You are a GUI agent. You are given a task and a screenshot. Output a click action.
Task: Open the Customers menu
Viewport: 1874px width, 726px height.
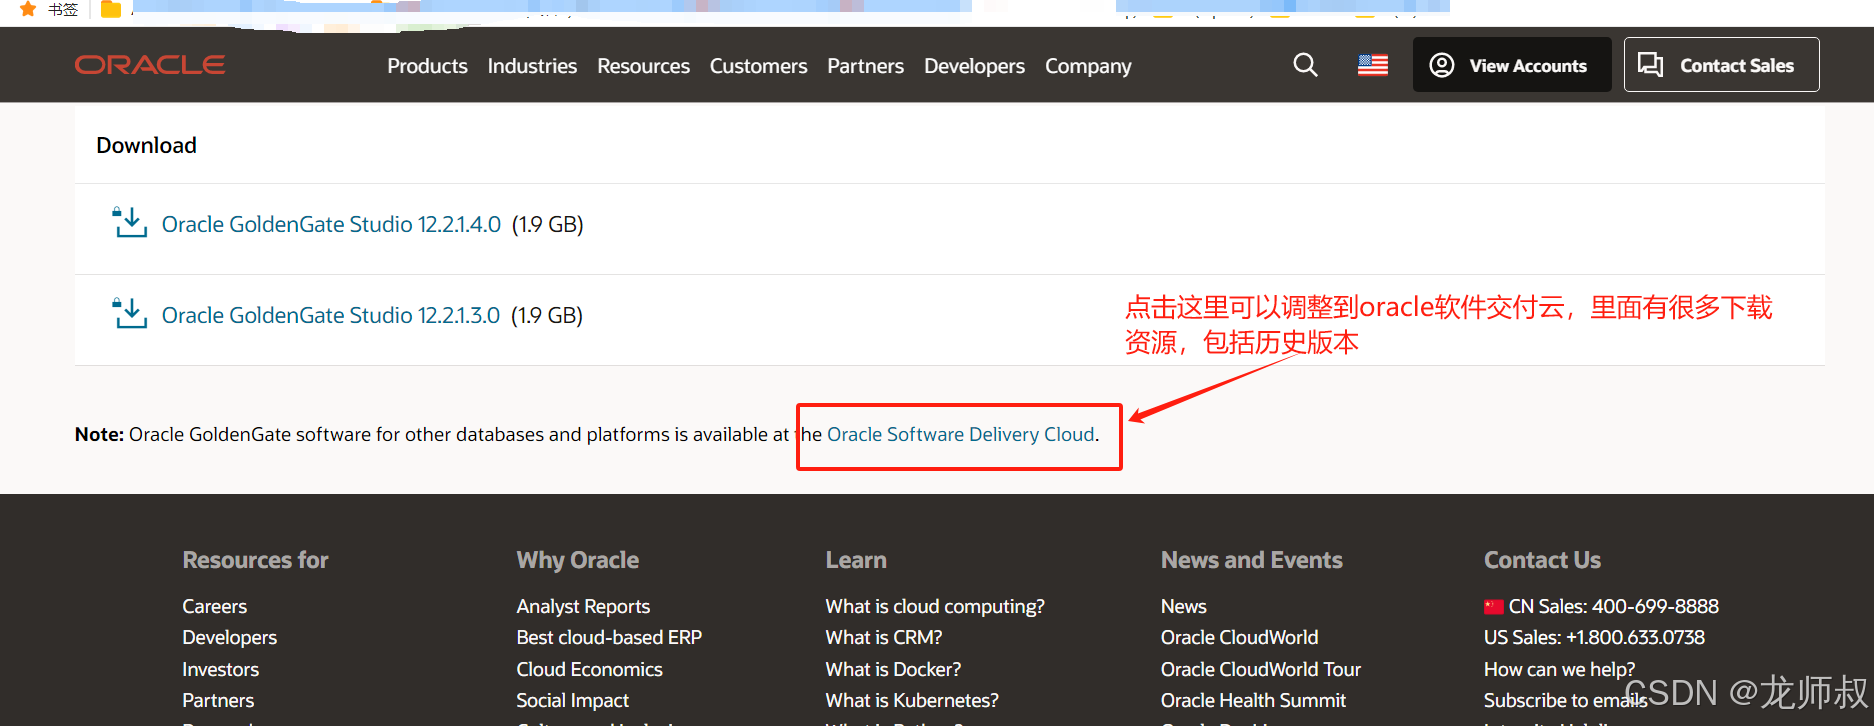click(x=758, y=66)
